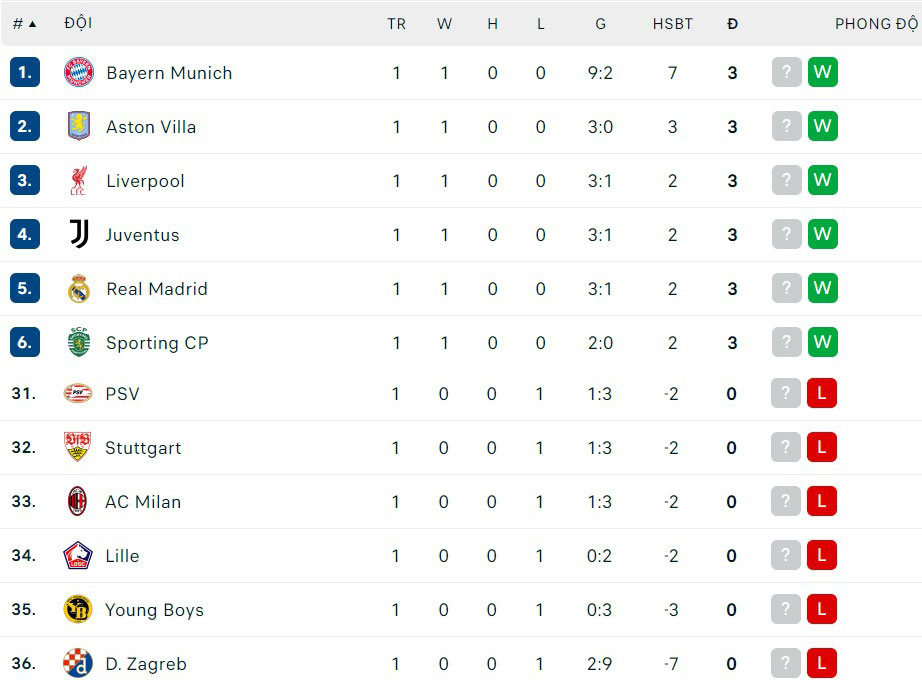922x686 pixels.
Task: Click the Juventus logo icon
Action: click(x=79, y=234)
